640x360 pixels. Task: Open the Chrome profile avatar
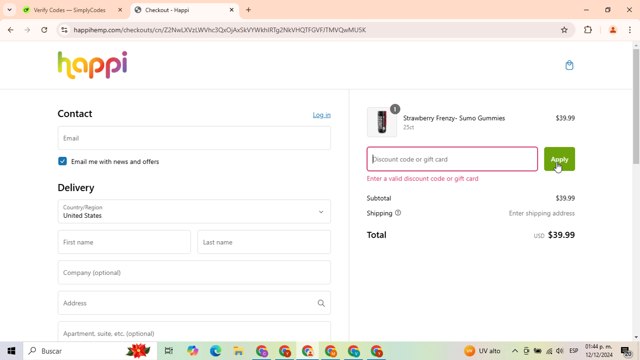pos(613,30)
